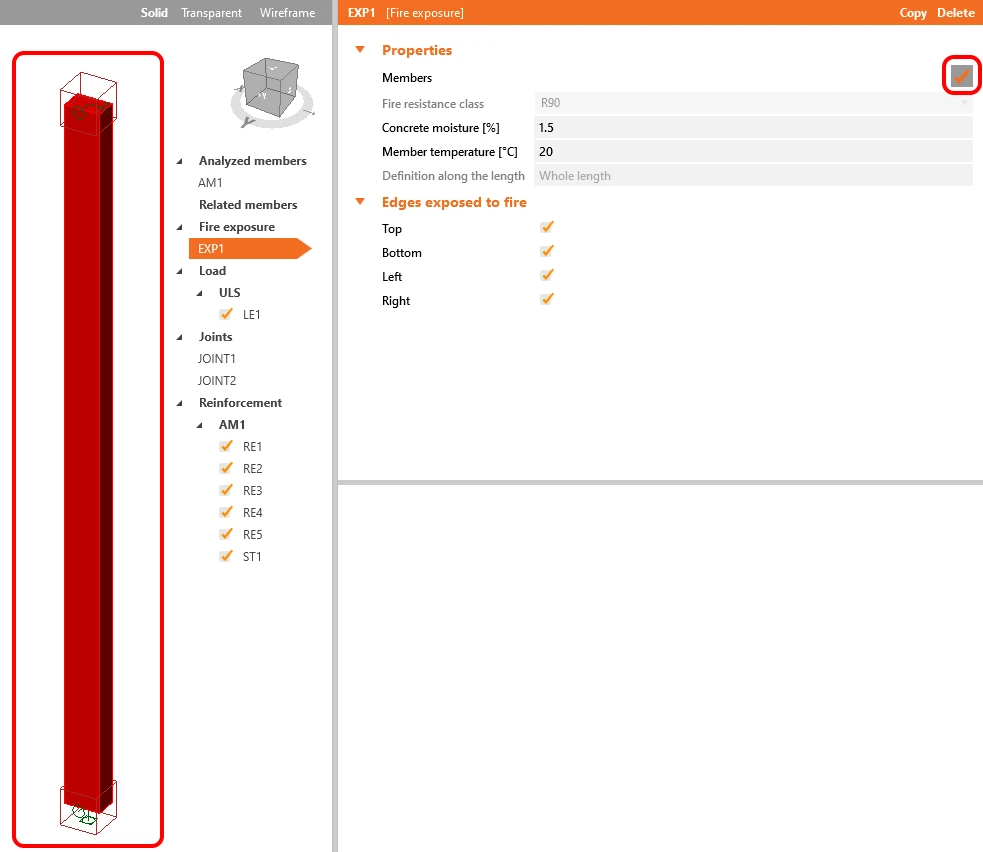The image size is (983, 852).
Task: Click the Y axis arrow of view cube
Action: pyautogui.click(x=248, y=122)
